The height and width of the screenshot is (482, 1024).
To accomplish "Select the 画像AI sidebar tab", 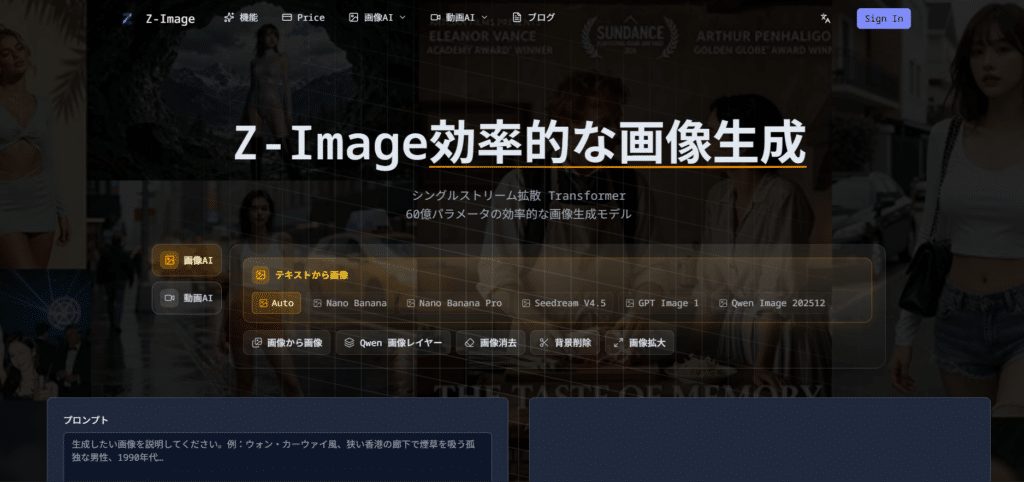I will [x=188, y=260].
